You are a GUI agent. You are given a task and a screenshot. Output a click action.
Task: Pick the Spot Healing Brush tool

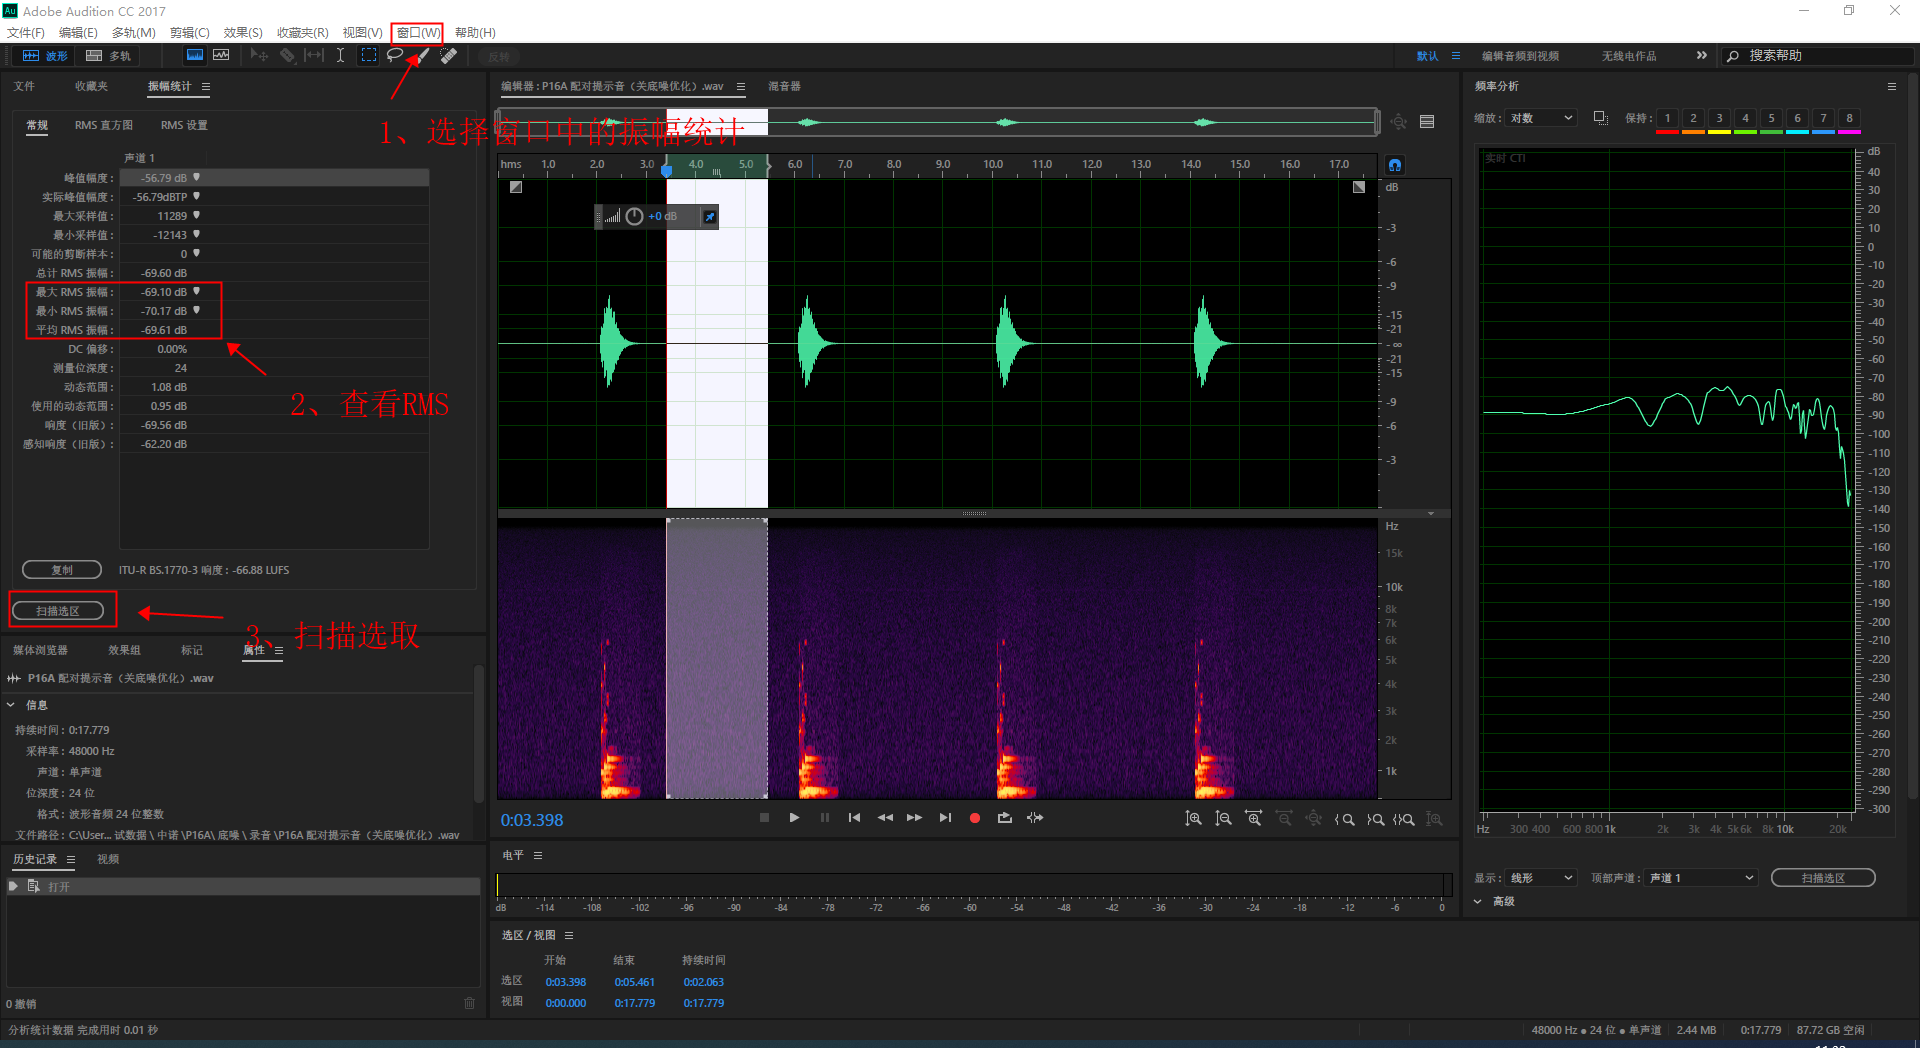tap(449, 56)
